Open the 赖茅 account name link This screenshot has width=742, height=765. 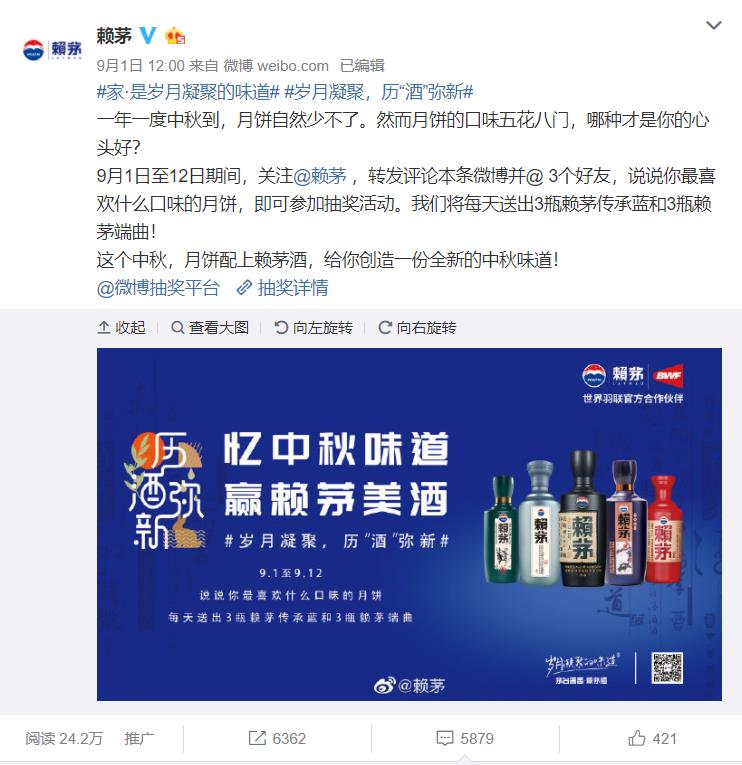pos(114,36)
